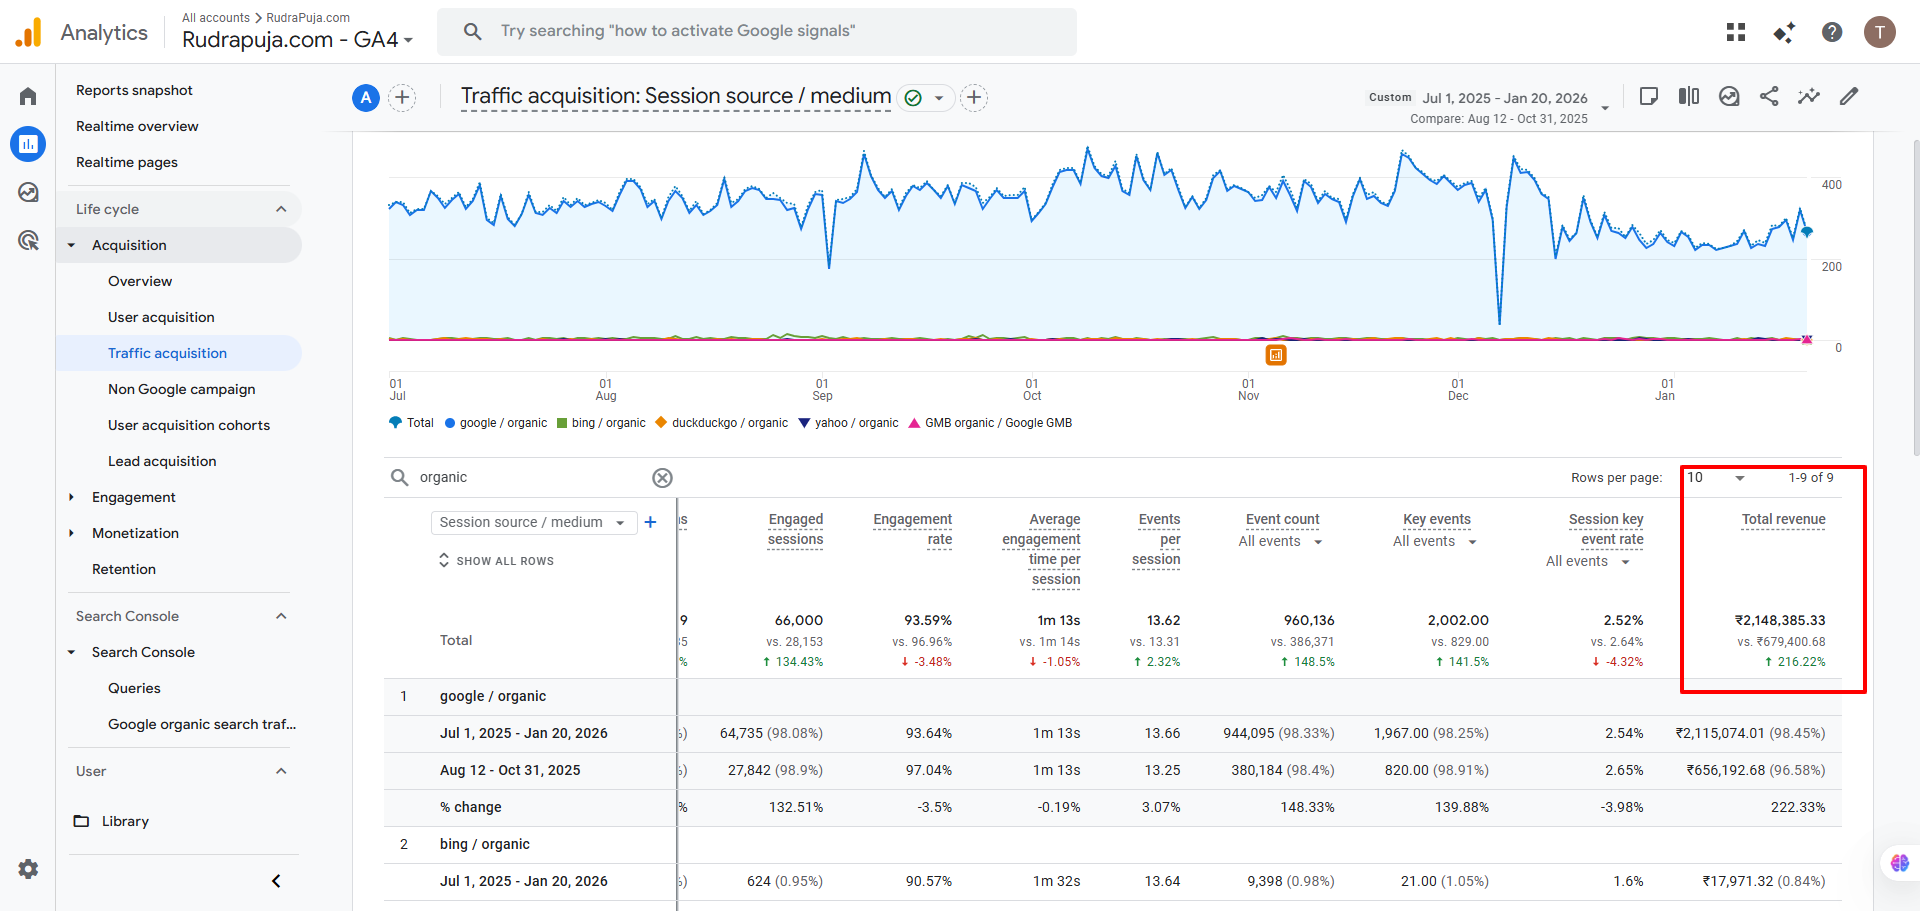Open the Analytics Advisor sparkle icon
Viewport: 1920px width, 911px height.
point(1784,32)
